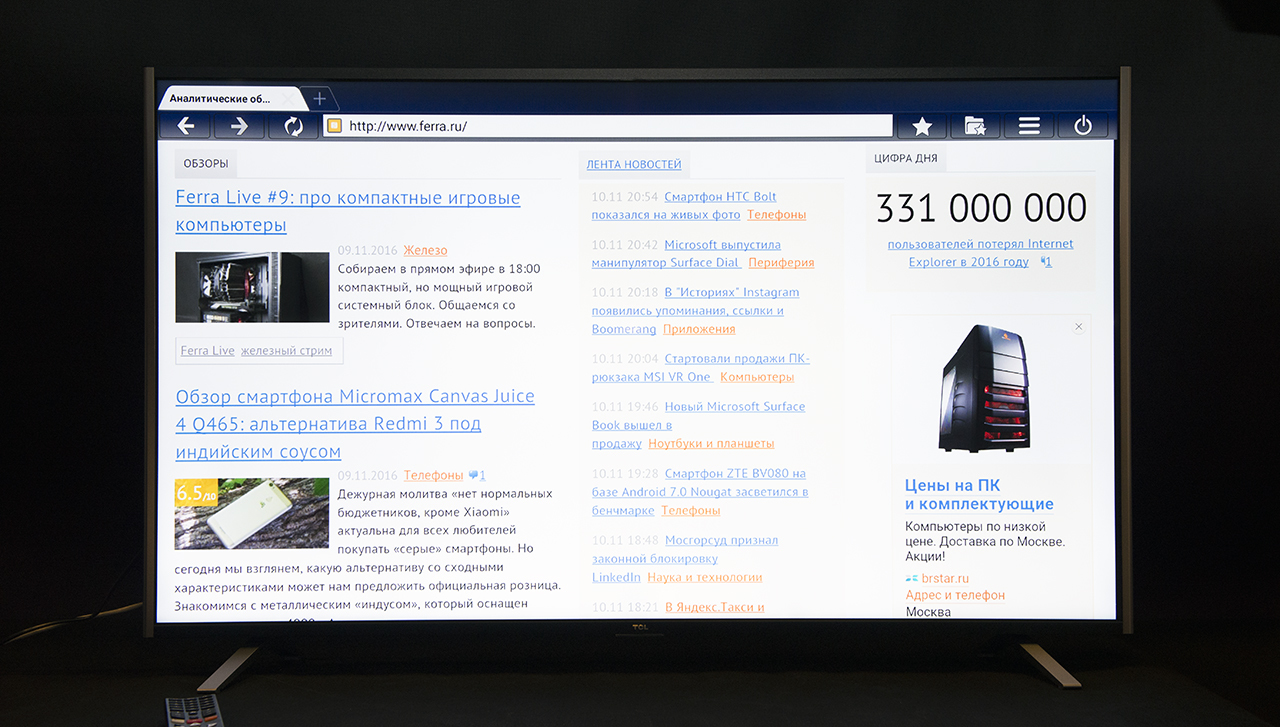Screen dimensions: 1280x727
Task: Close the PC prices advertisement
Action: (x=1078, y=327)
